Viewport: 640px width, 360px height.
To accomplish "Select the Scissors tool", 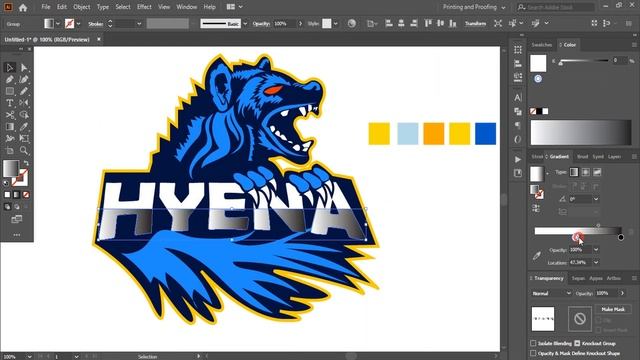I will (x=10, y=115).
